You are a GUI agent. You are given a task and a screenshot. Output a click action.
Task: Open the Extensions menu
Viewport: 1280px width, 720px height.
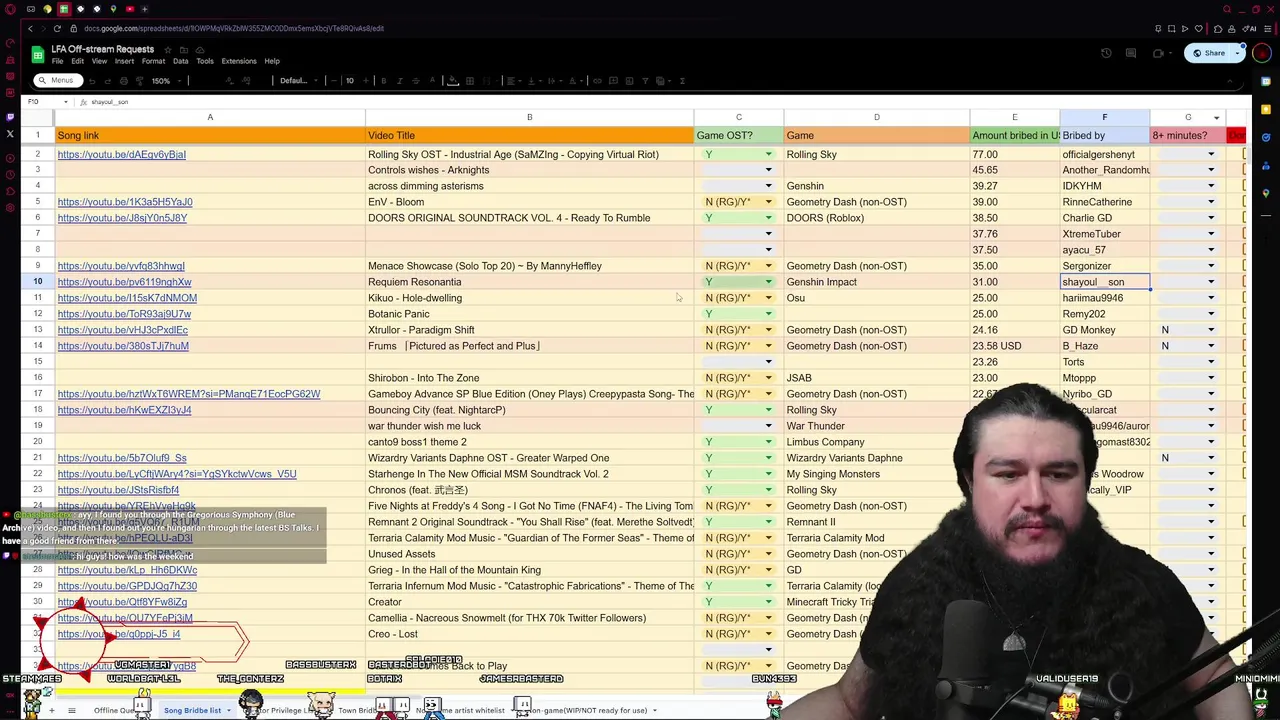[239, 61]
